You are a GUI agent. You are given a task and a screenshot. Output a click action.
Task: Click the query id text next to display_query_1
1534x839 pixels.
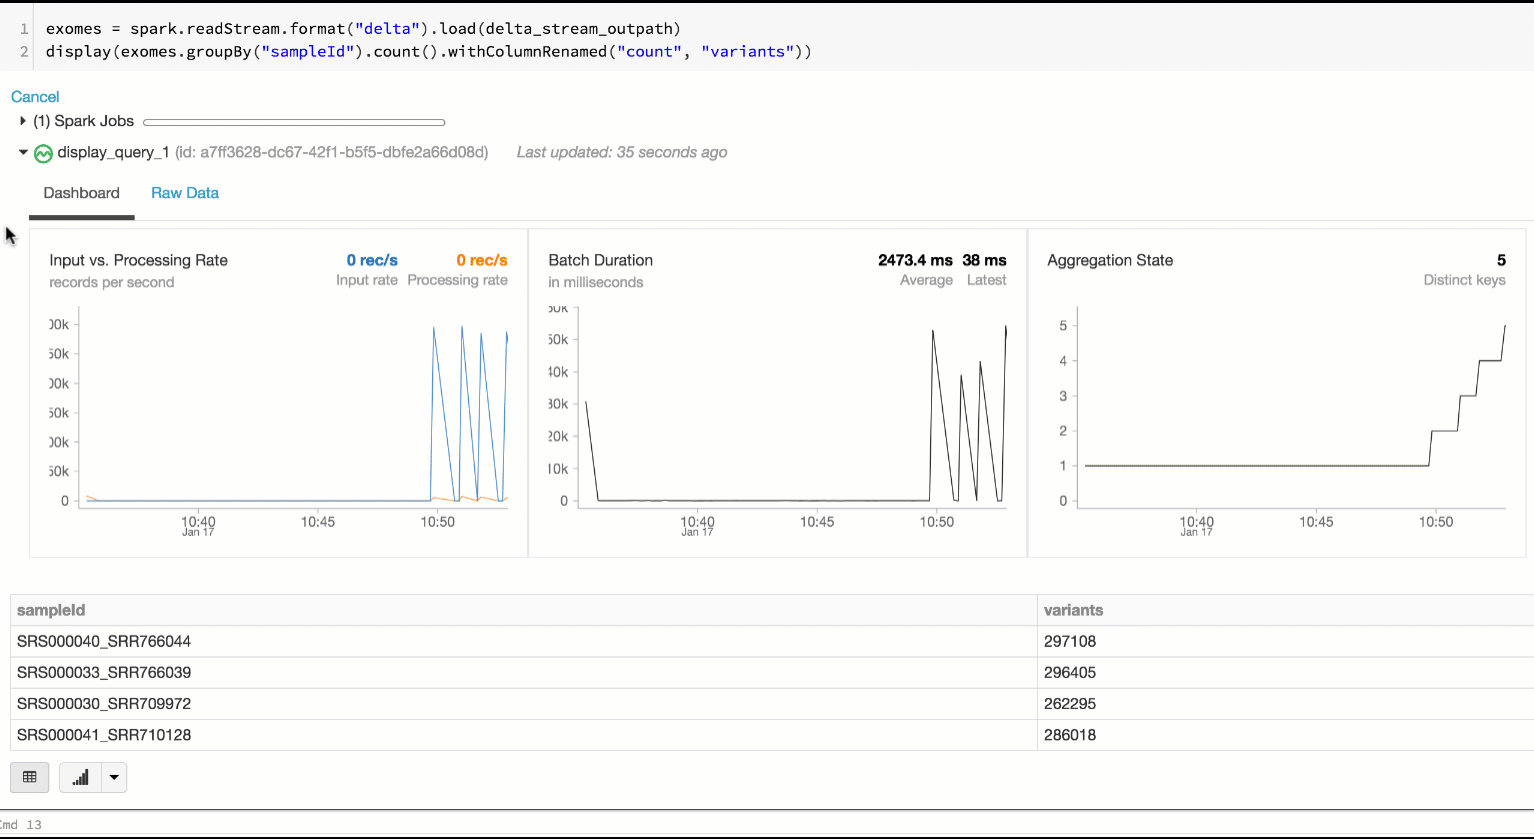331,152
